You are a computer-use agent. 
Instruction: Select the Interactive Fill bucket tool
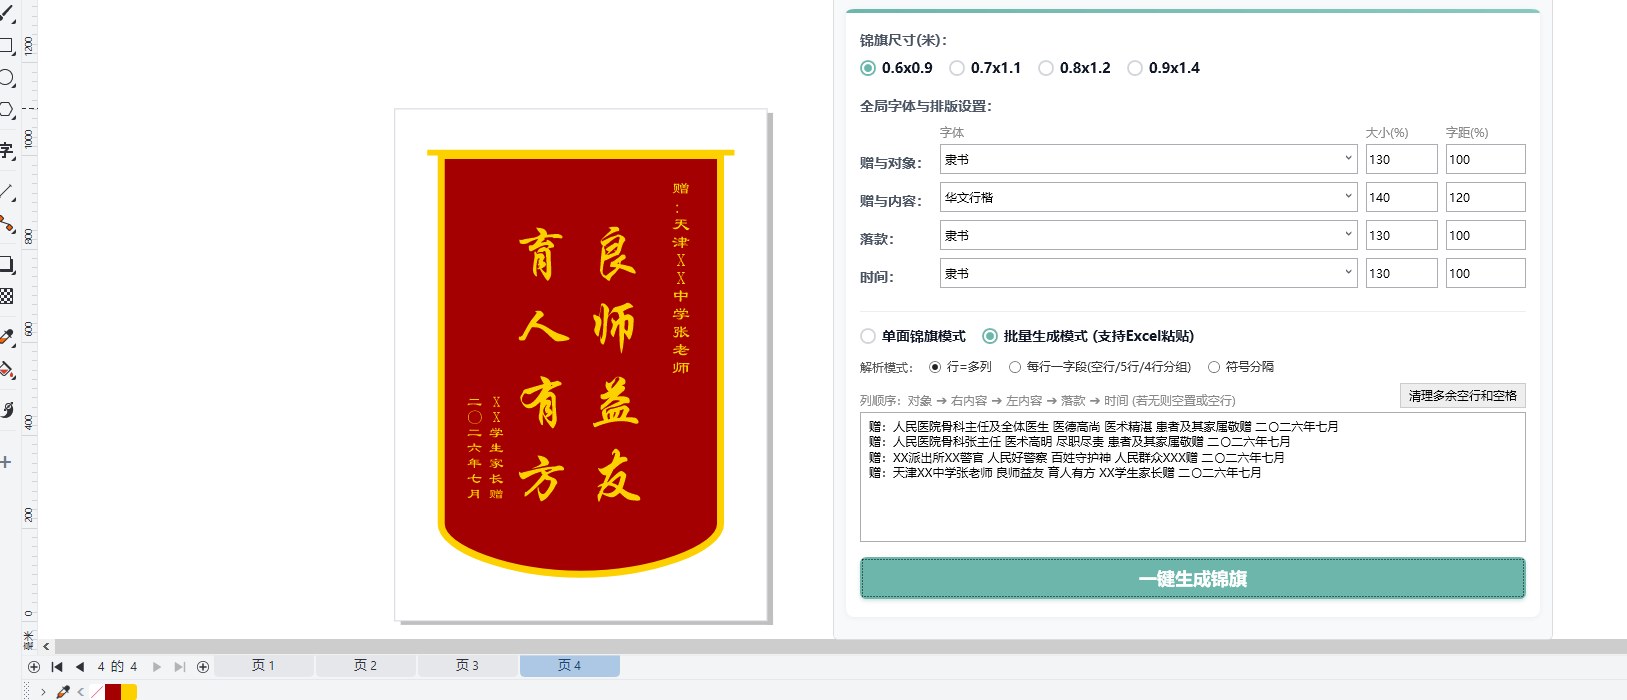6,370
